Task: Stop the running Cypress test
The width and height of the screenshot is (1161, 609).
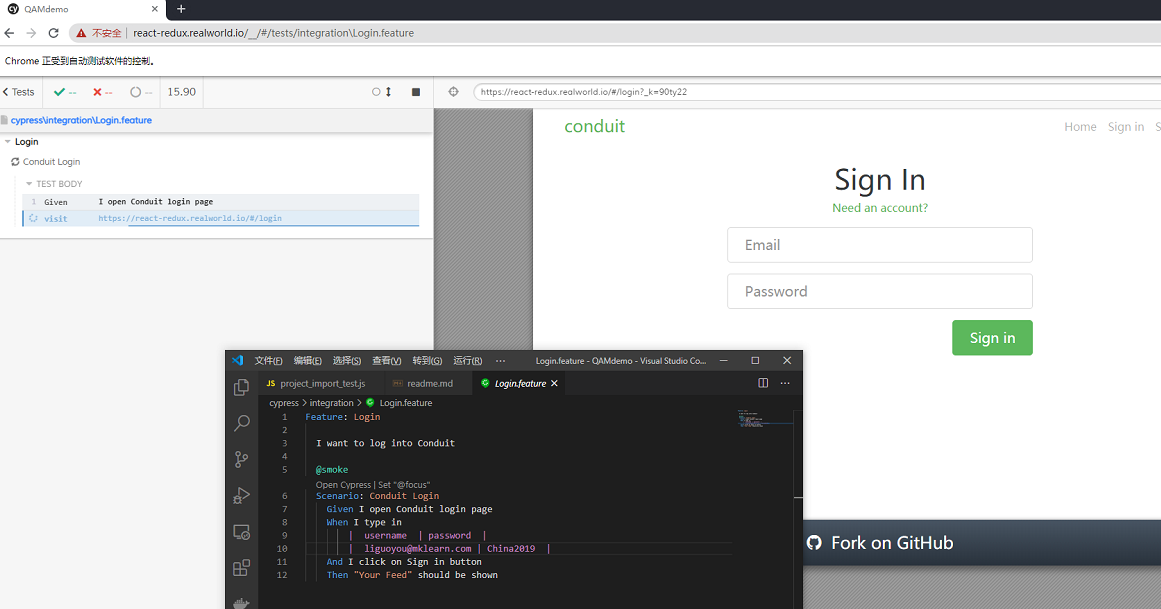Action: (x=416, y=92)
